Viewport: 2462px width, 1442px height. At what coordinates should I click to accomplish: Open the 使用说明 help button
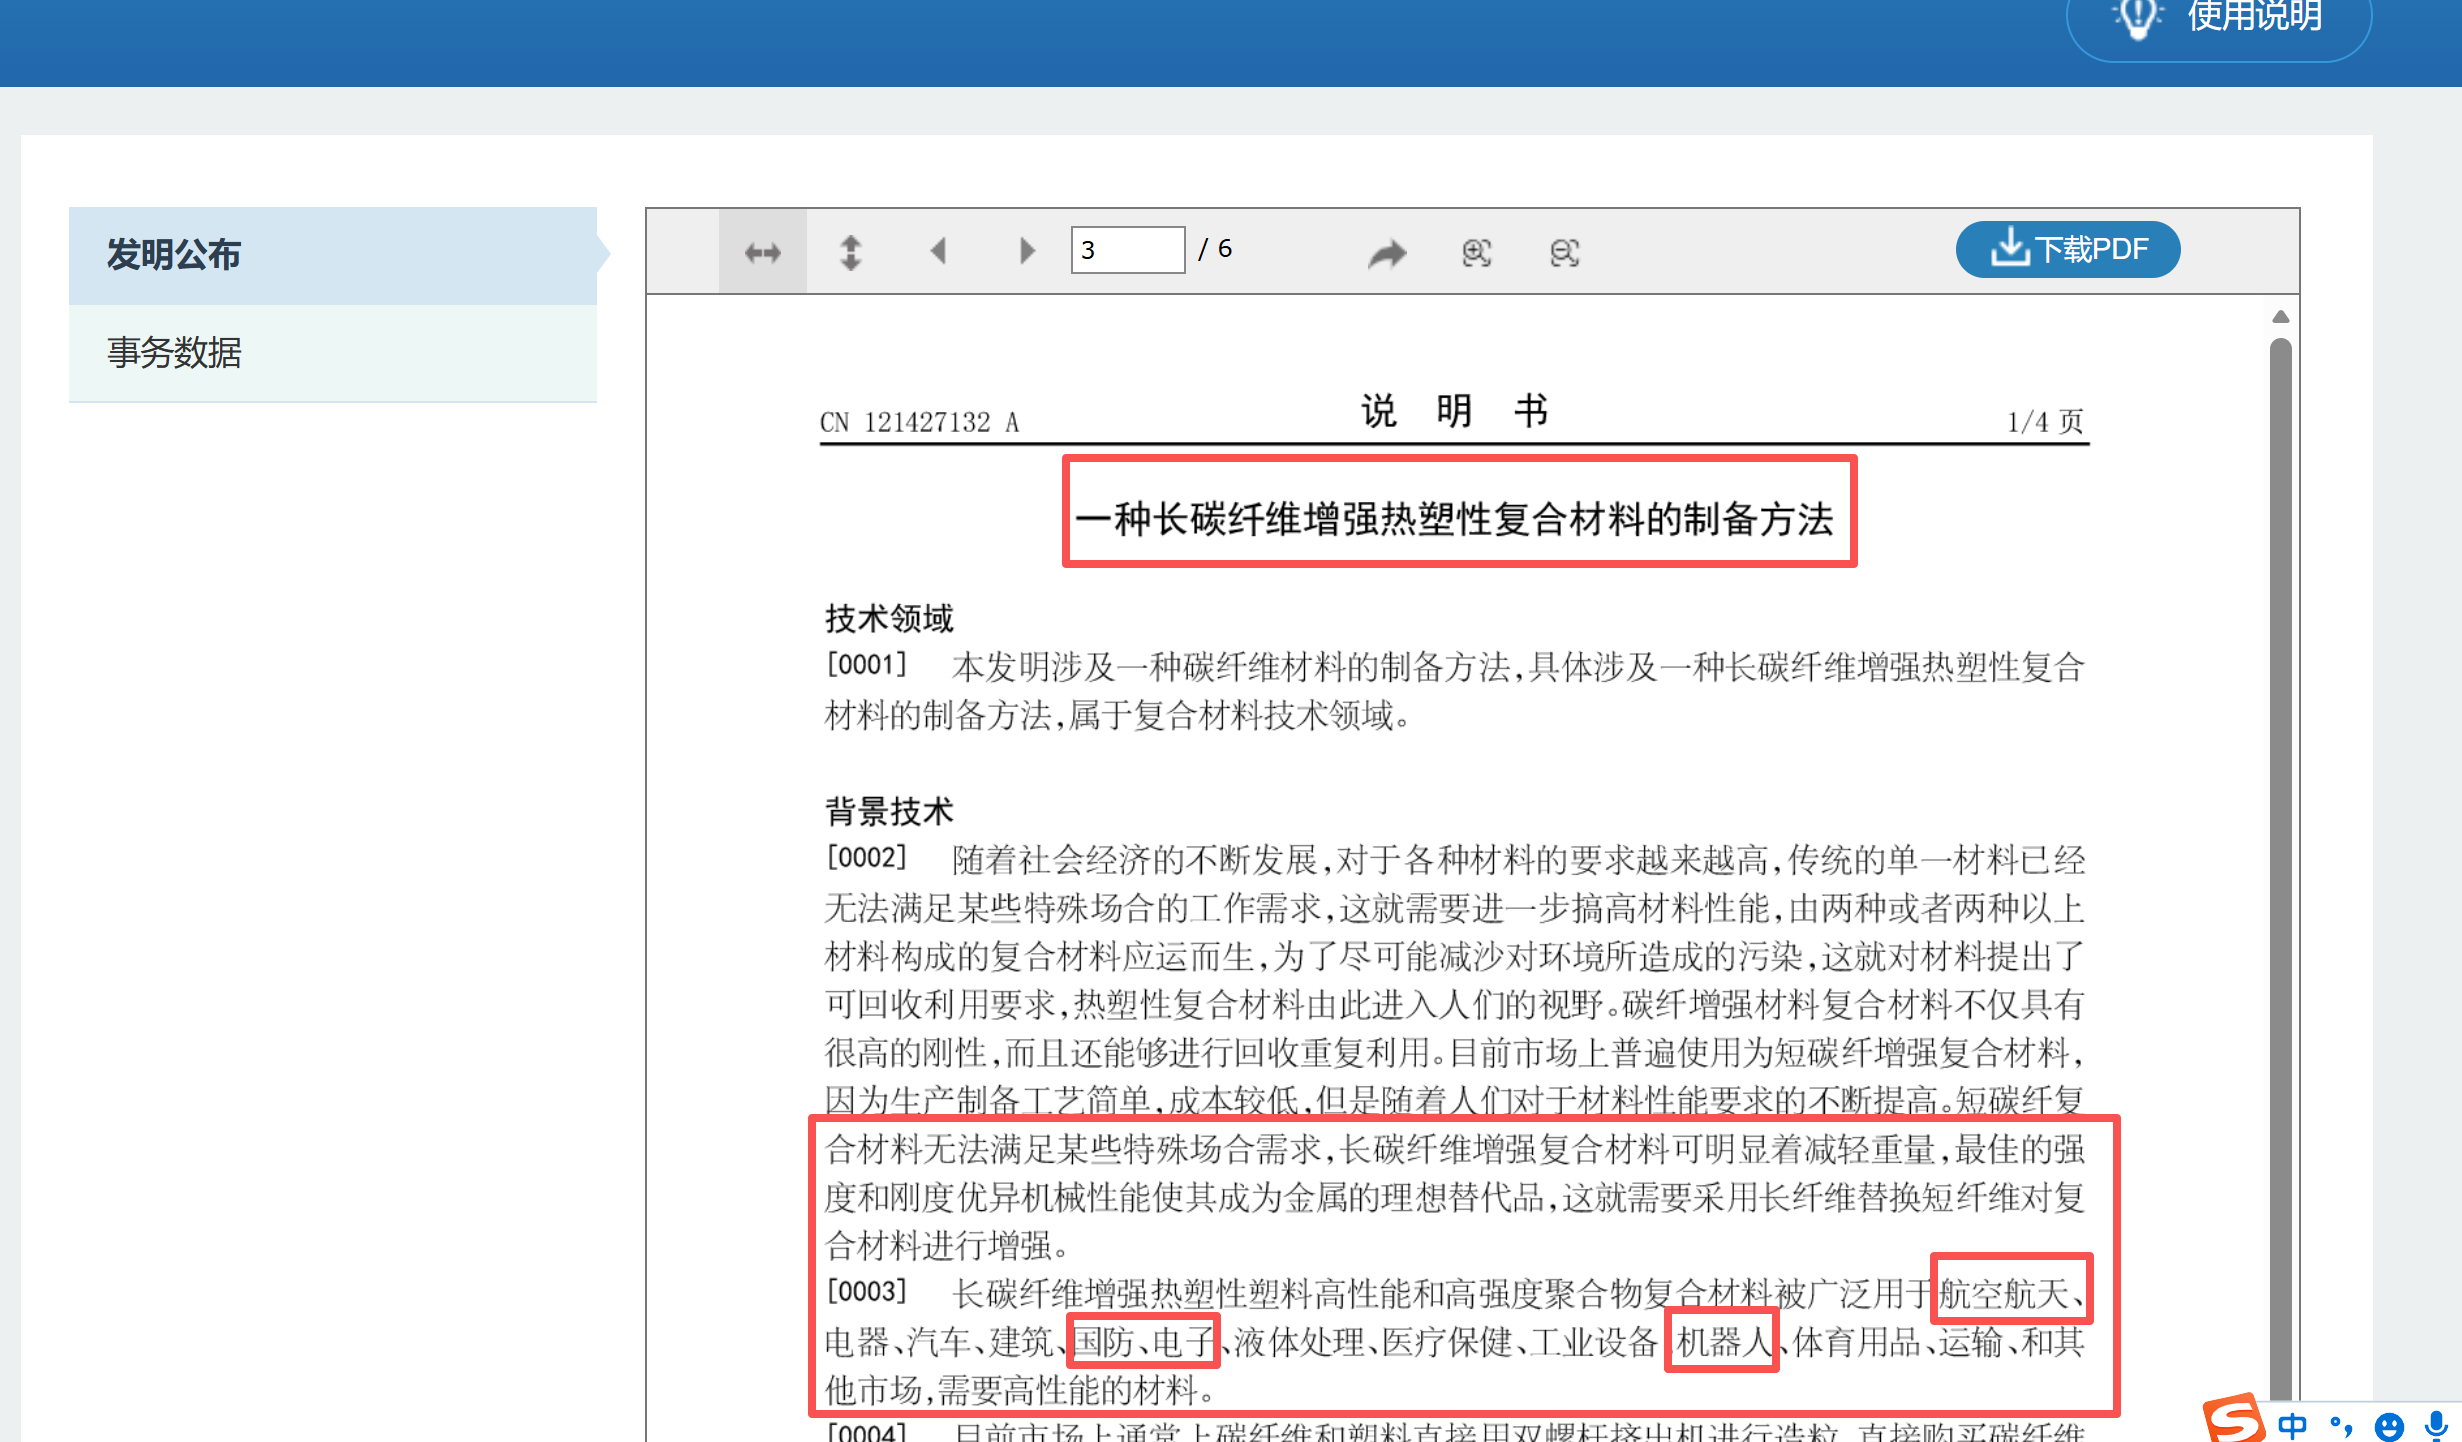point(2253,18)
